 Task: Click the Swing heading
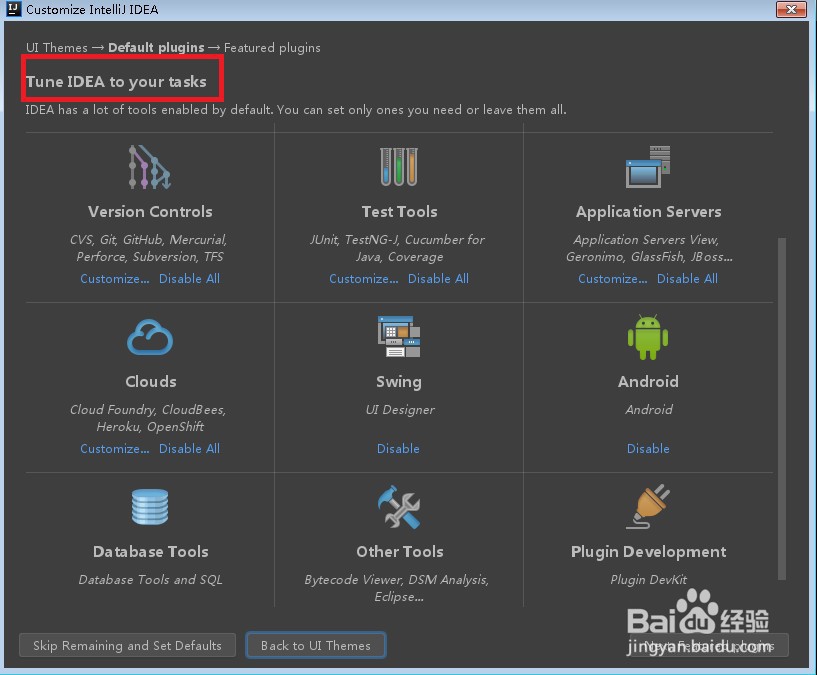click(x=399, y=382)
